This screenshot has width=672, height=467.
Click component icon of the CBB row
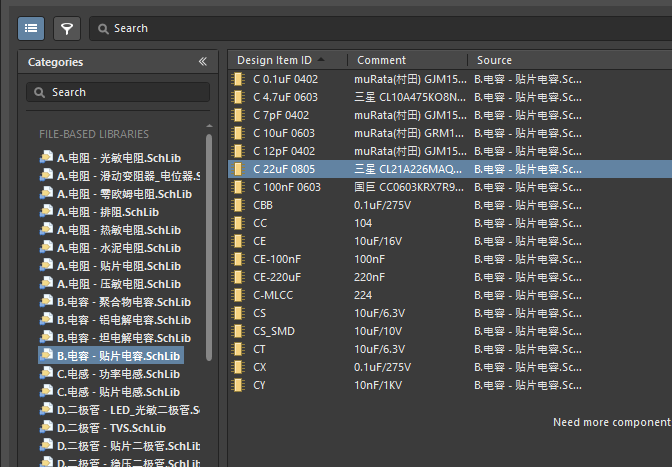click(x=238, y=205)
